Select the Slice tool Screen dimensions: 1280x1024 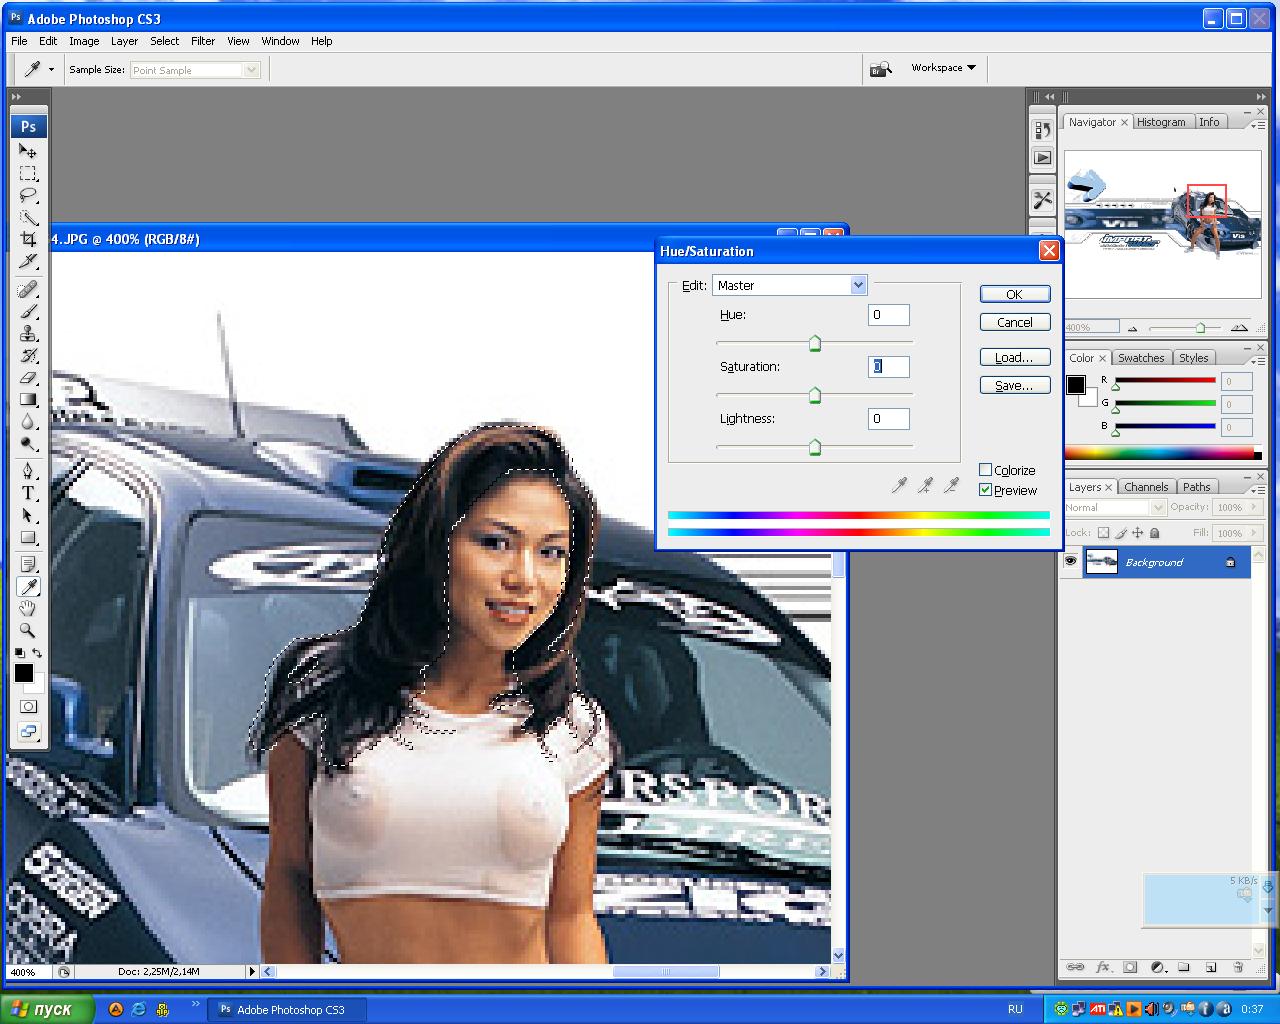[28, 261]
